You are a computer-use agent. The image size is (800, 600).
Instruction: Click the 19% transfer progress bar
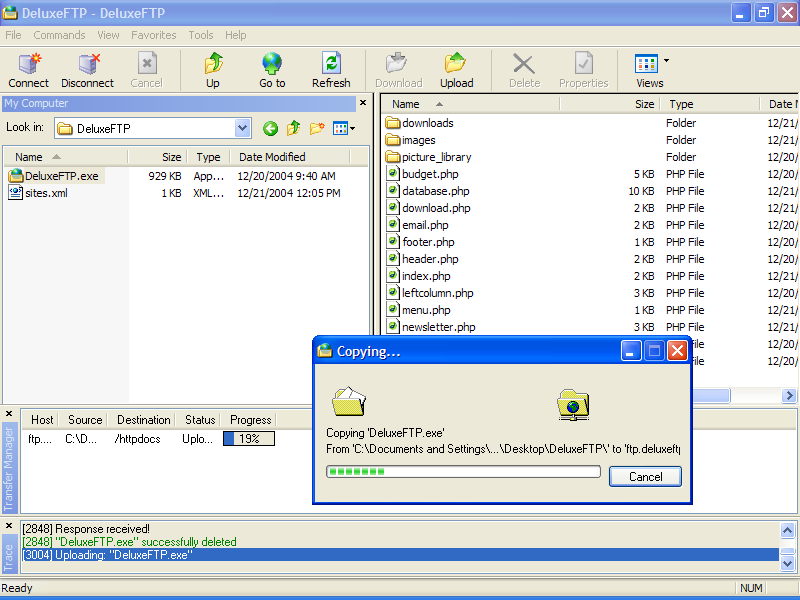tap(249, 439)
